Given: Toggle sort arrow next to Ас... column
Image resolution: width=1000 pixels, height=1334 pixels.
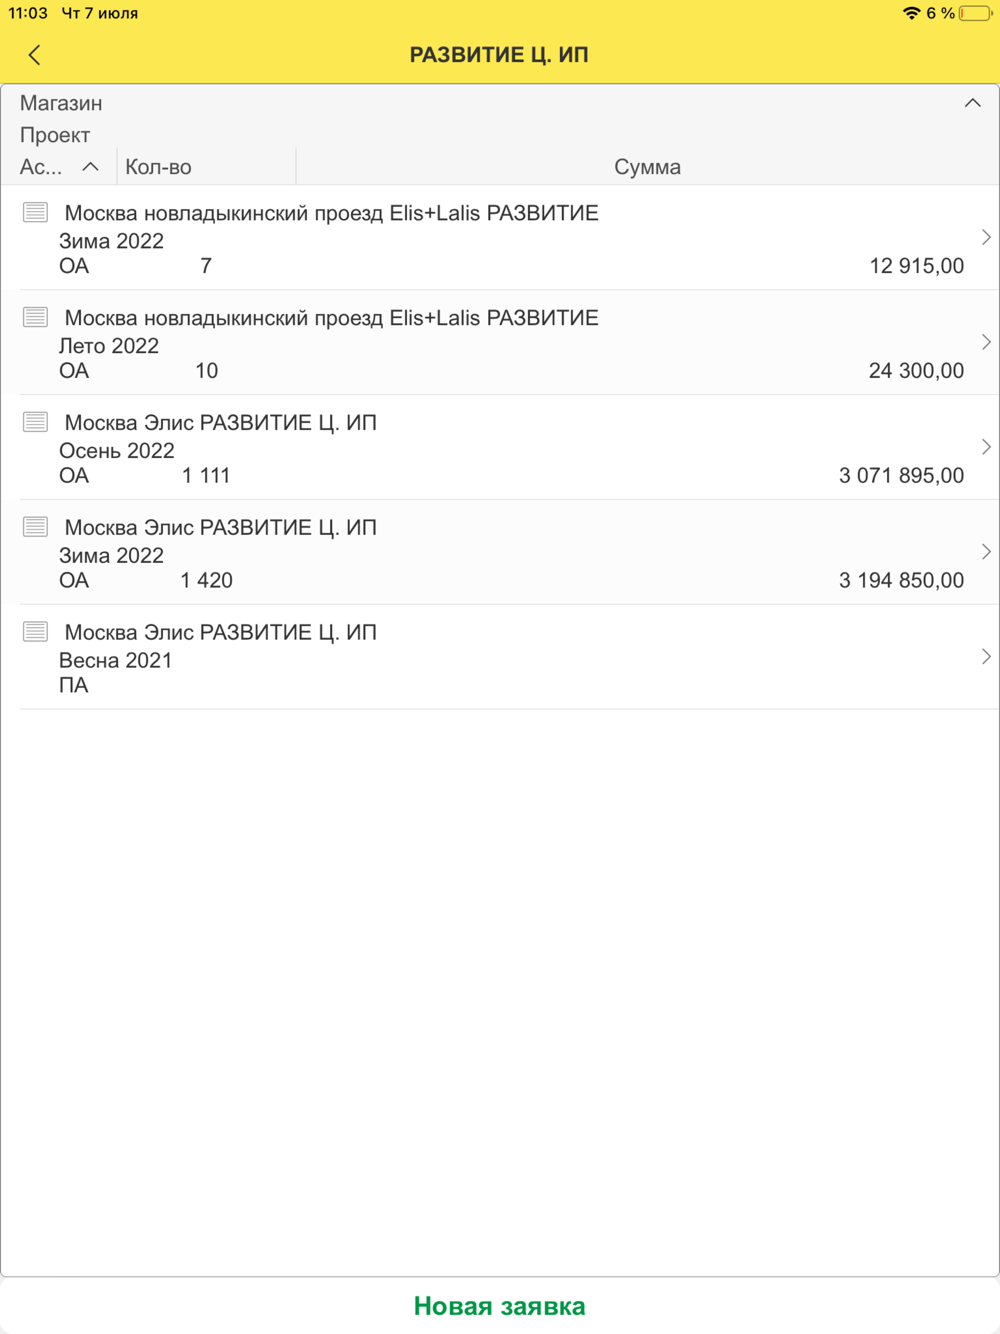Looking at the screenshot, I should click(x=90, y=167).
